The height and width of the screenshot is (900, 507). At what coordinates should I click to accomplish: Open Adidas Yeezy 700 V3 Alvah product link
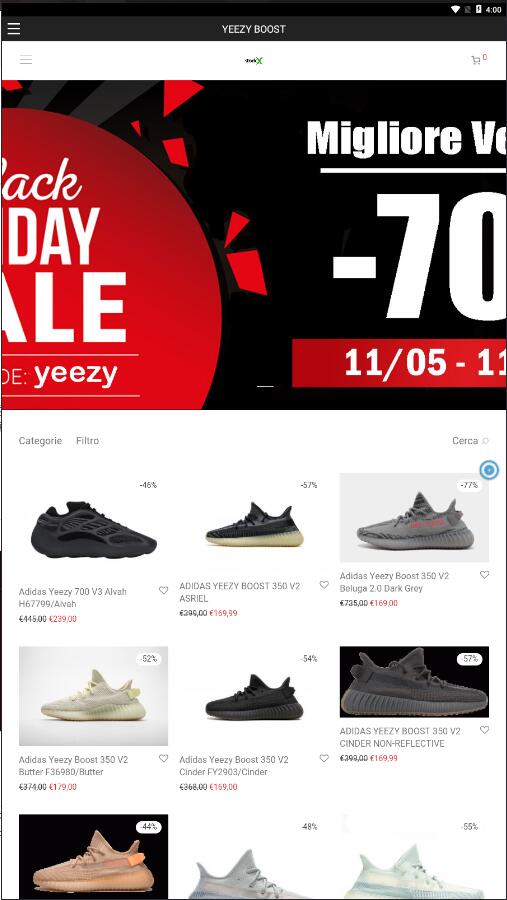pos(72,598)
